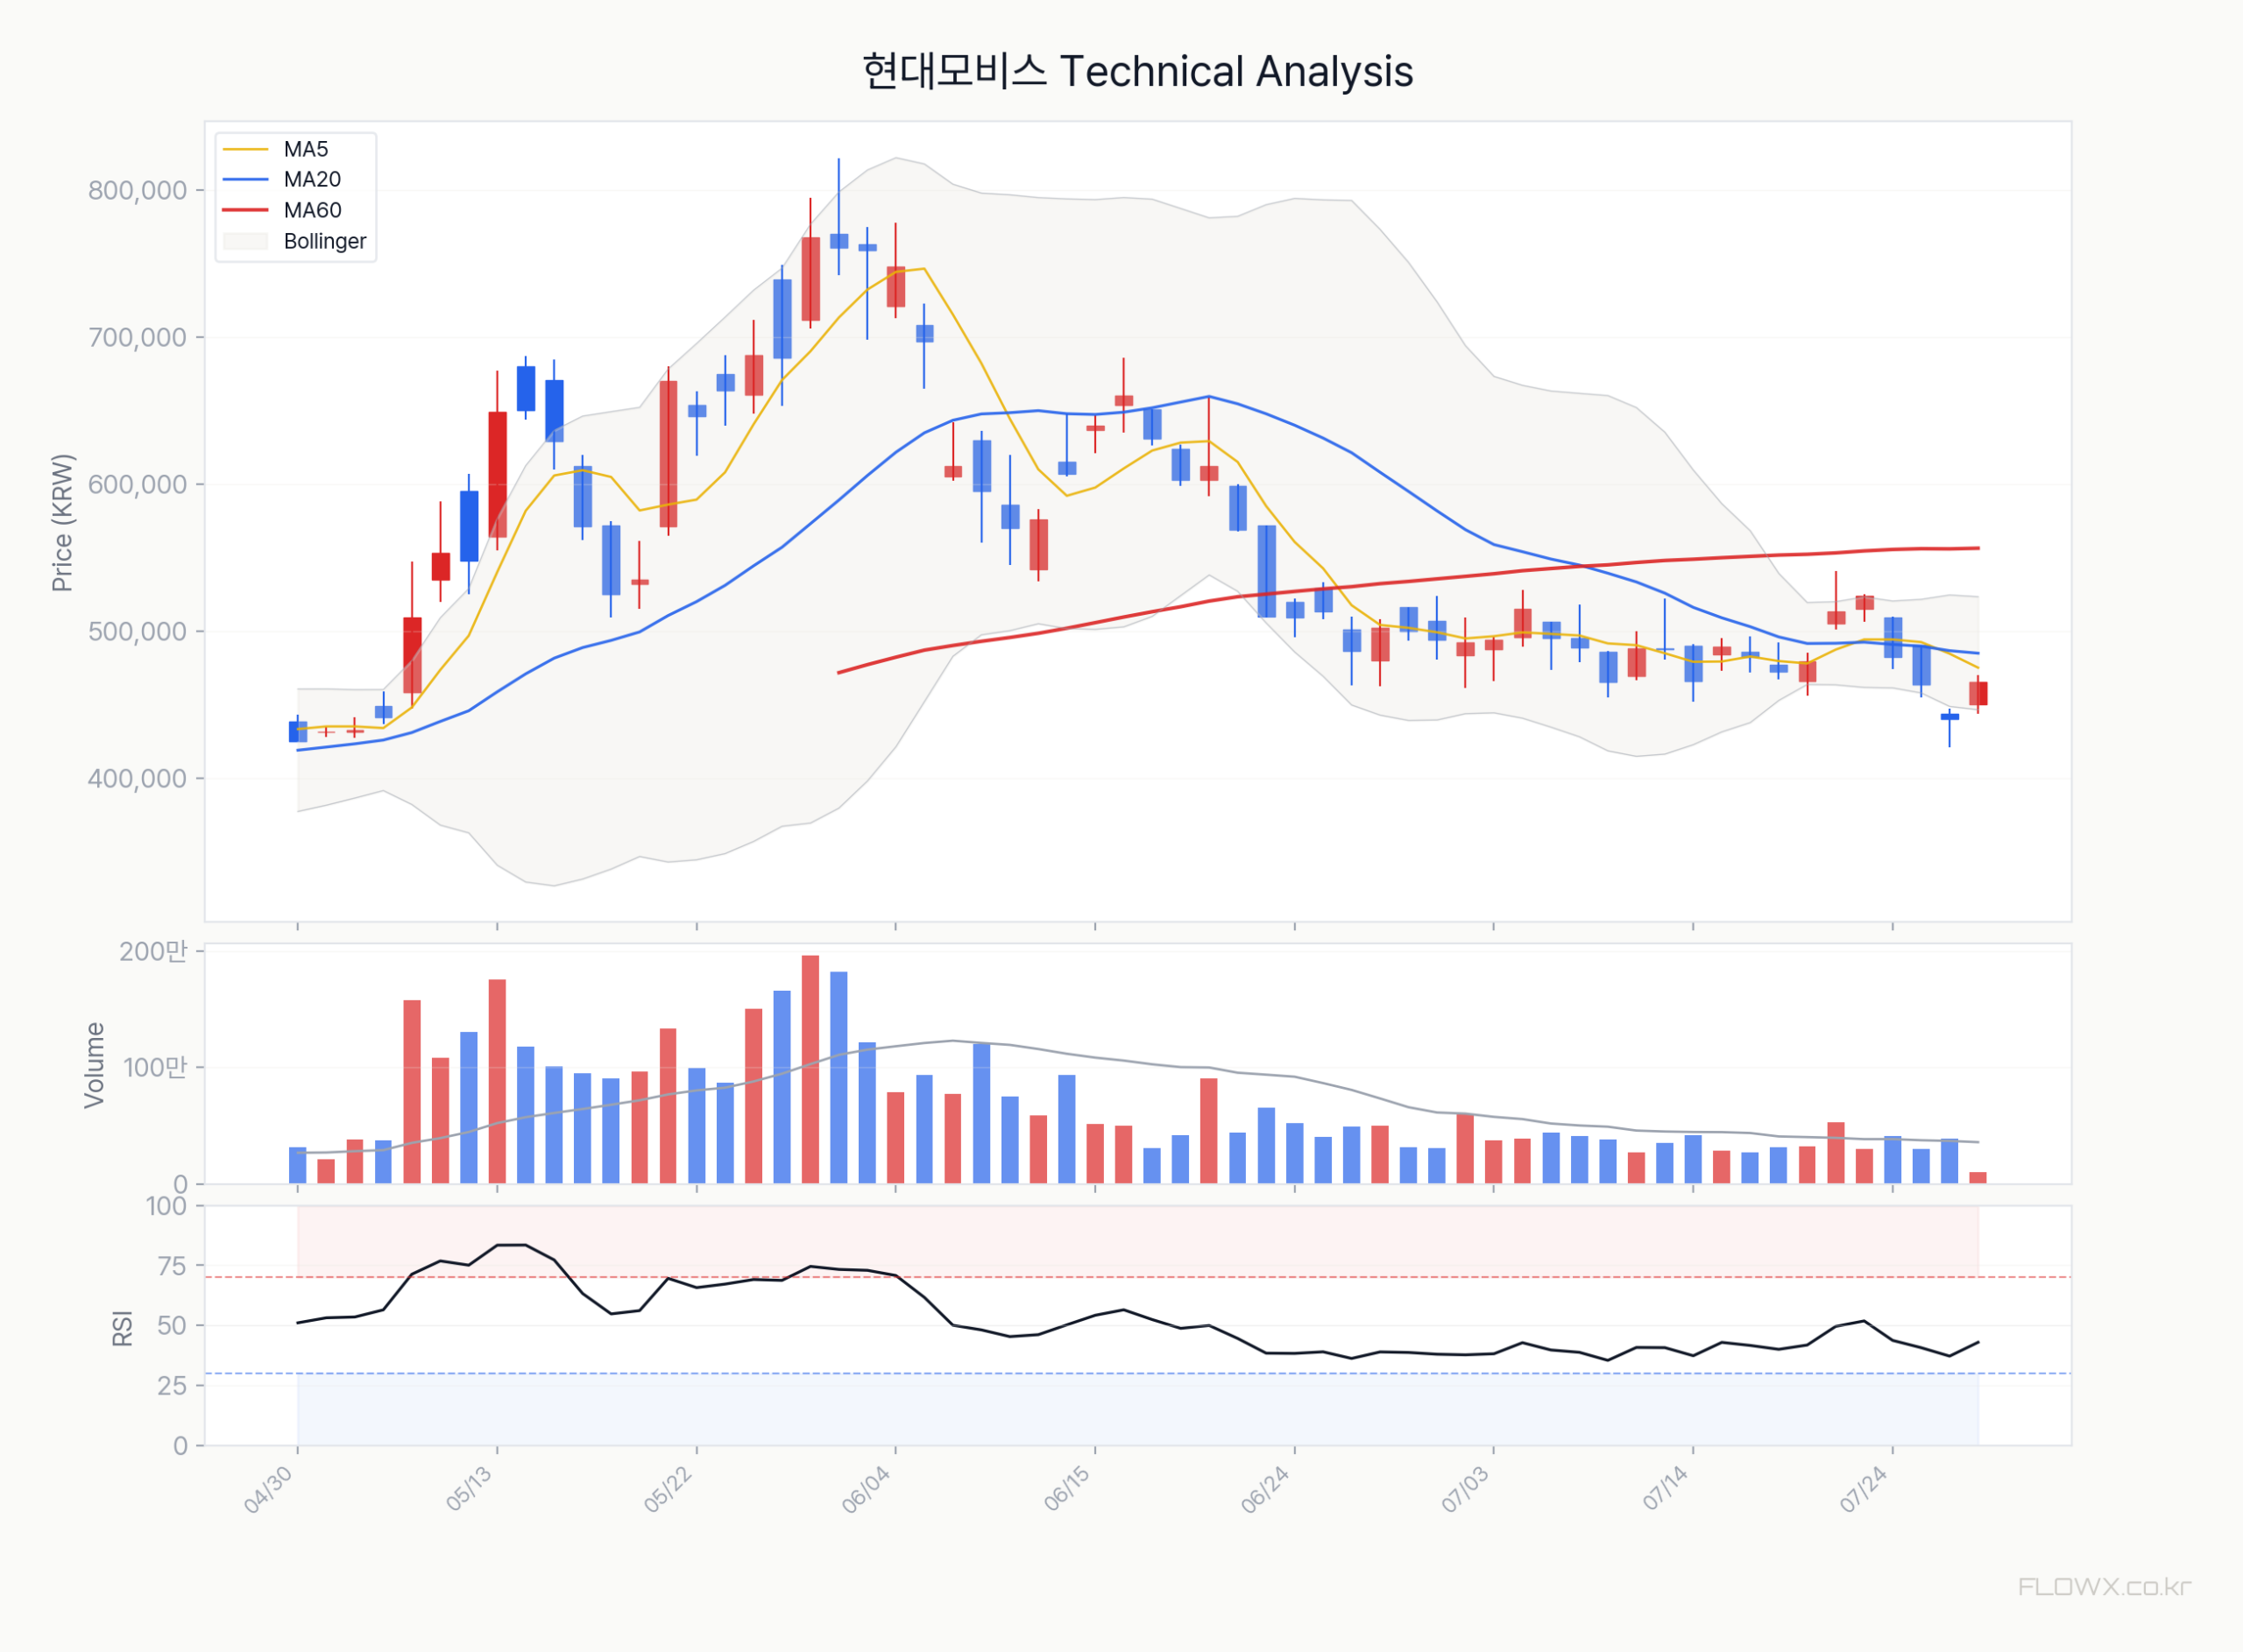
Task: Select the MA20 legend label
Action: coord(312,179)
